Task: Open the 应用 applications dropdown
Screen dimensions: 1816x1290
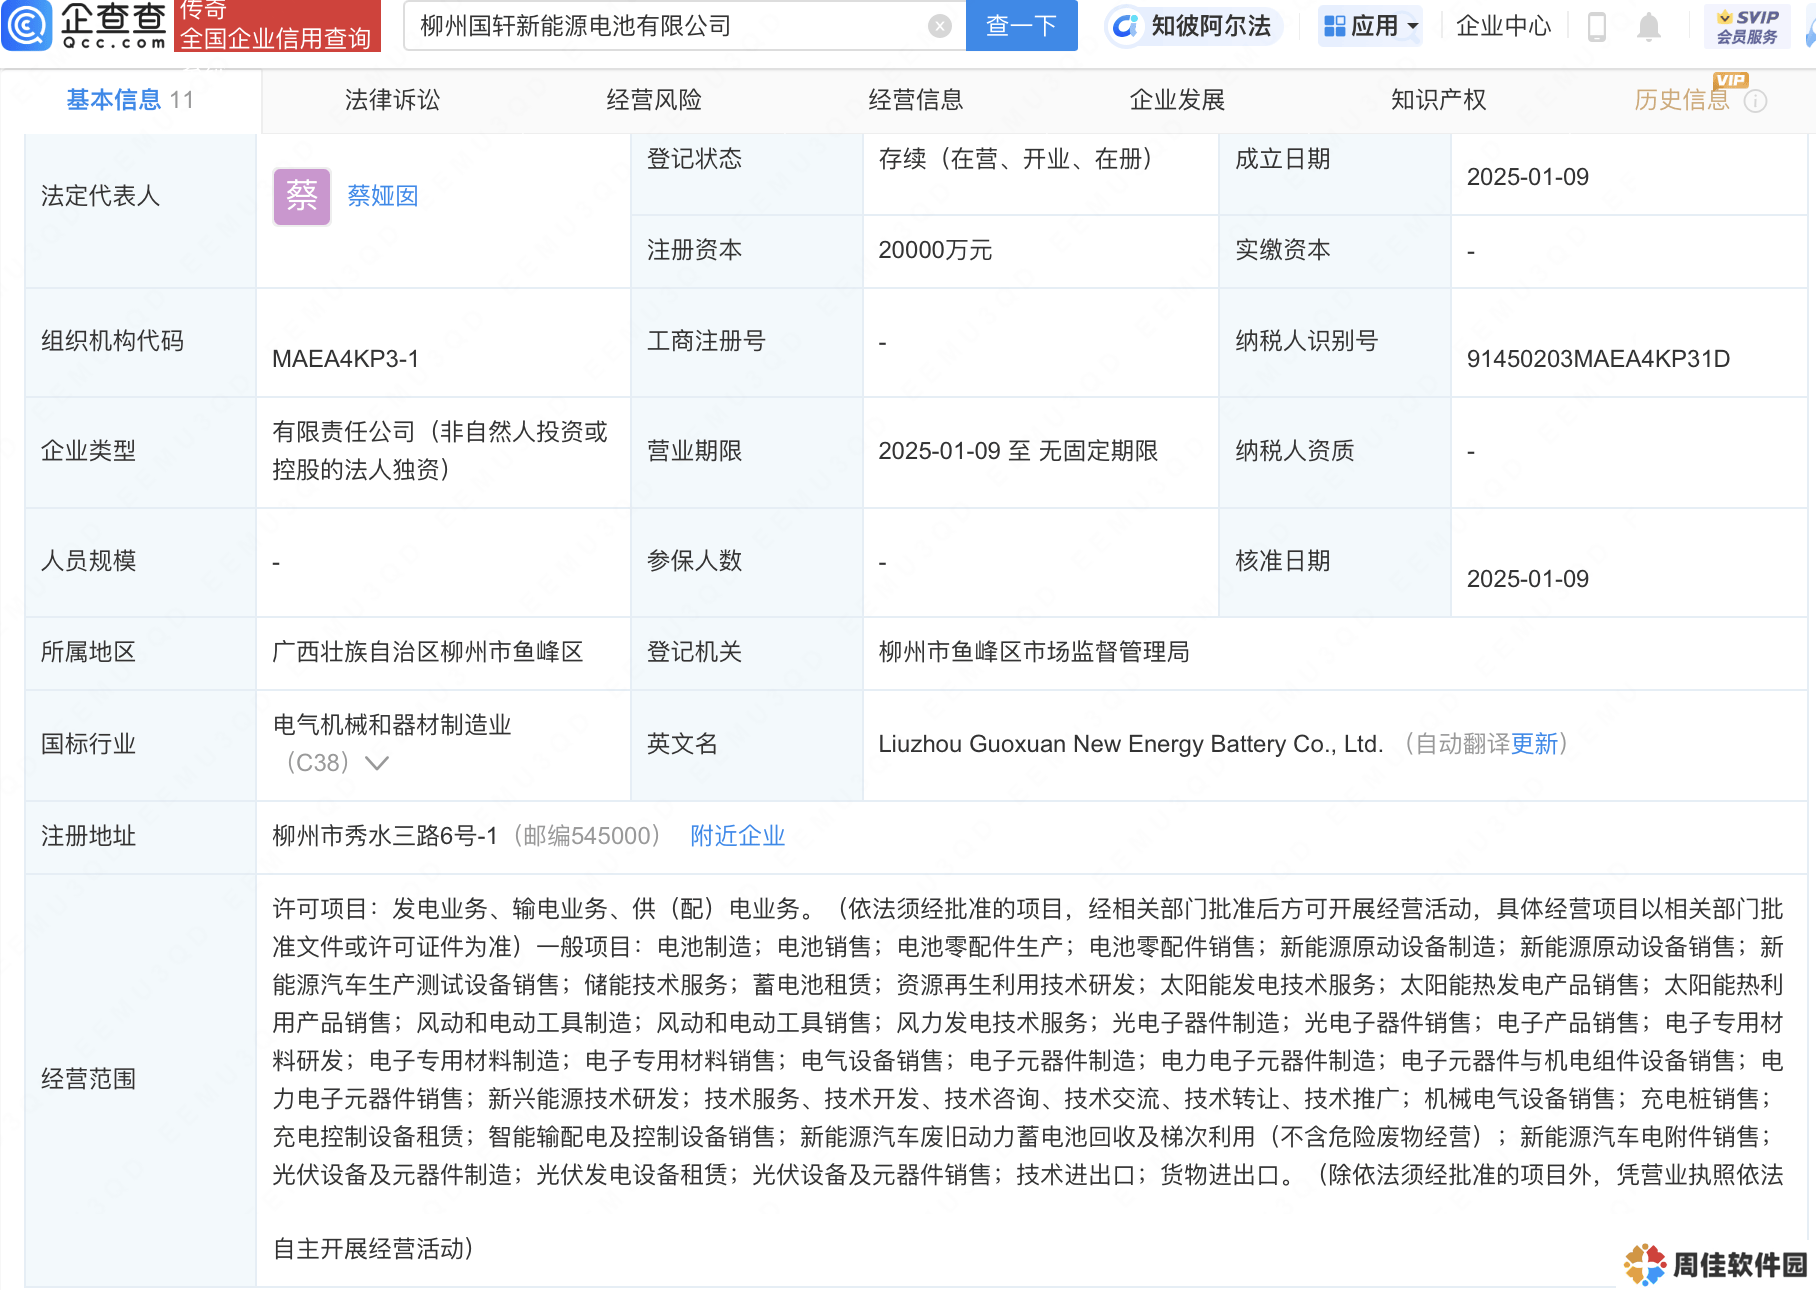Action: click(x=1370, y=26)
